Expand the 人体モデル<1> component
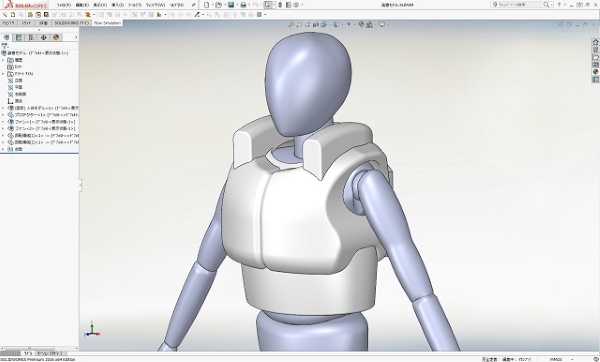 coord(3,108)
